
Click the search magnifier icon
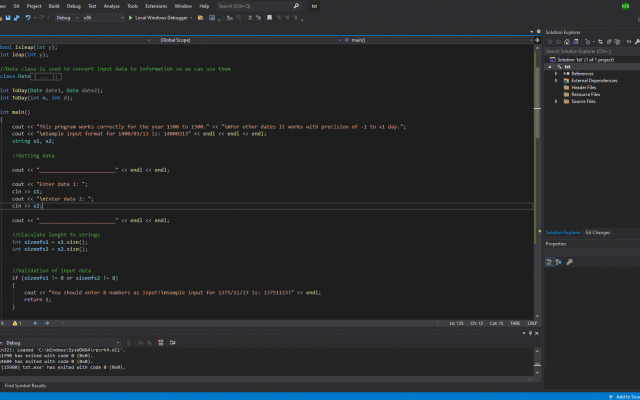point(296,6)
